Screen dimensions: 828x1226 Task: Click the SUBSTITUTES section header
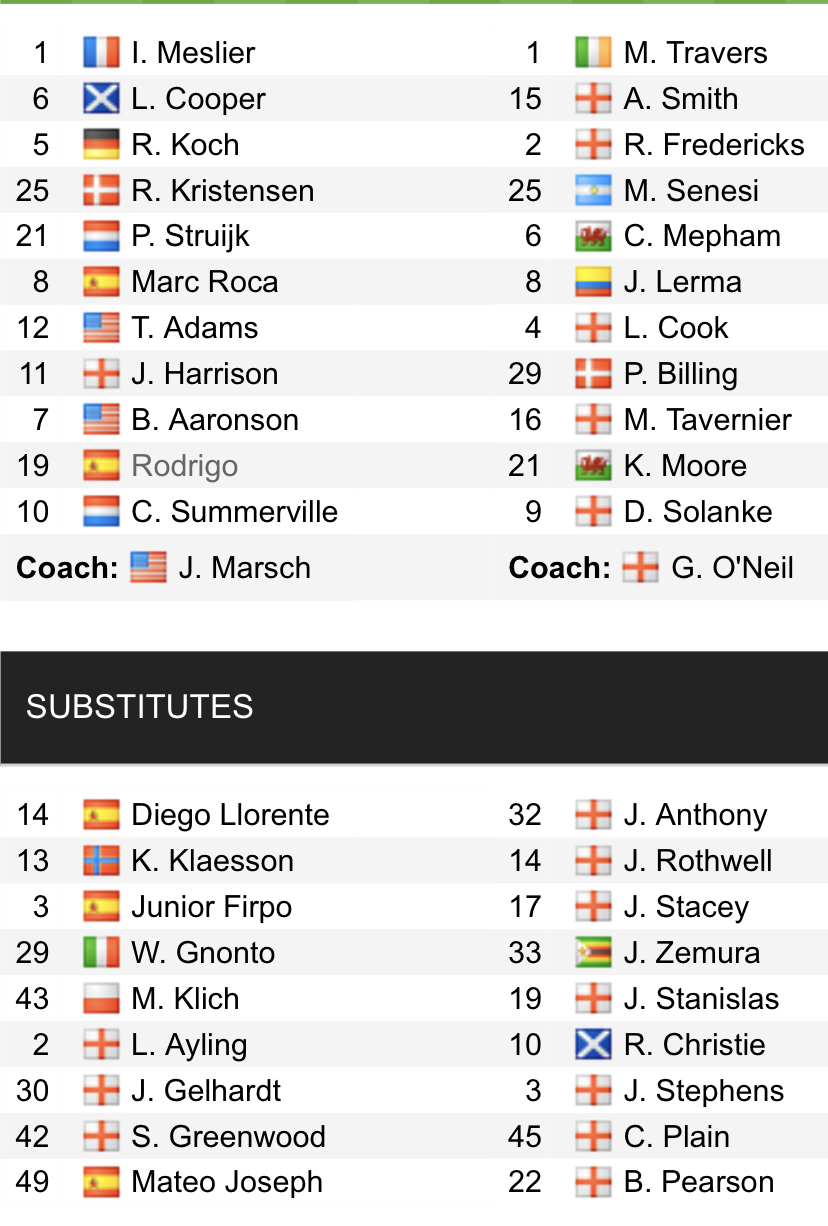click(140, 707)
